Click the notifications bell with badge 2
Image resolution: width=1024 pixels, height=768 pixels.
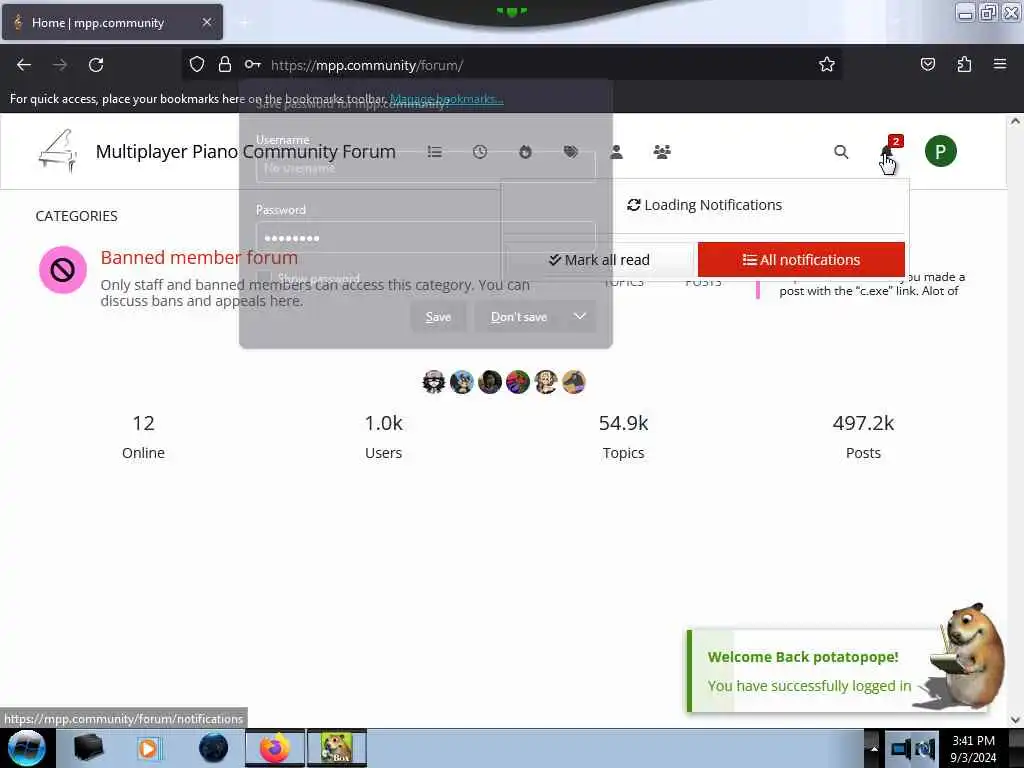pyautogui.click(x=888, y=151)
